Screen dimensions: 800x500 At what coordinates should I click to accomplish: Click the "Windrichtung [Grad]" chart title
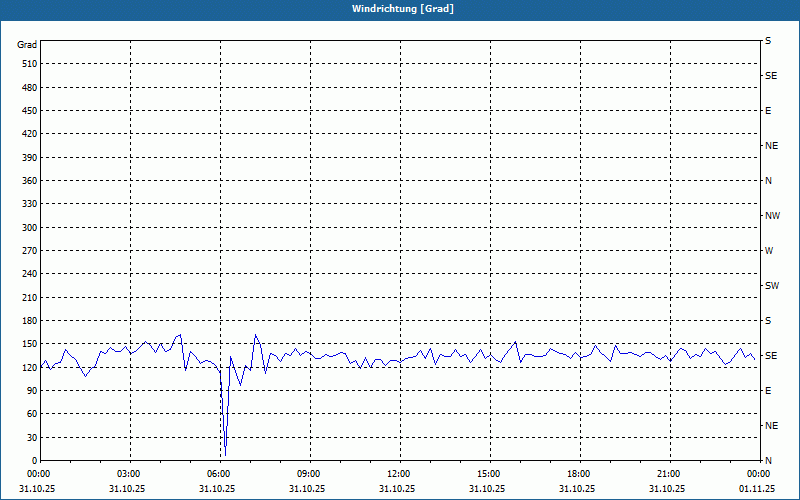coord(403,9)
